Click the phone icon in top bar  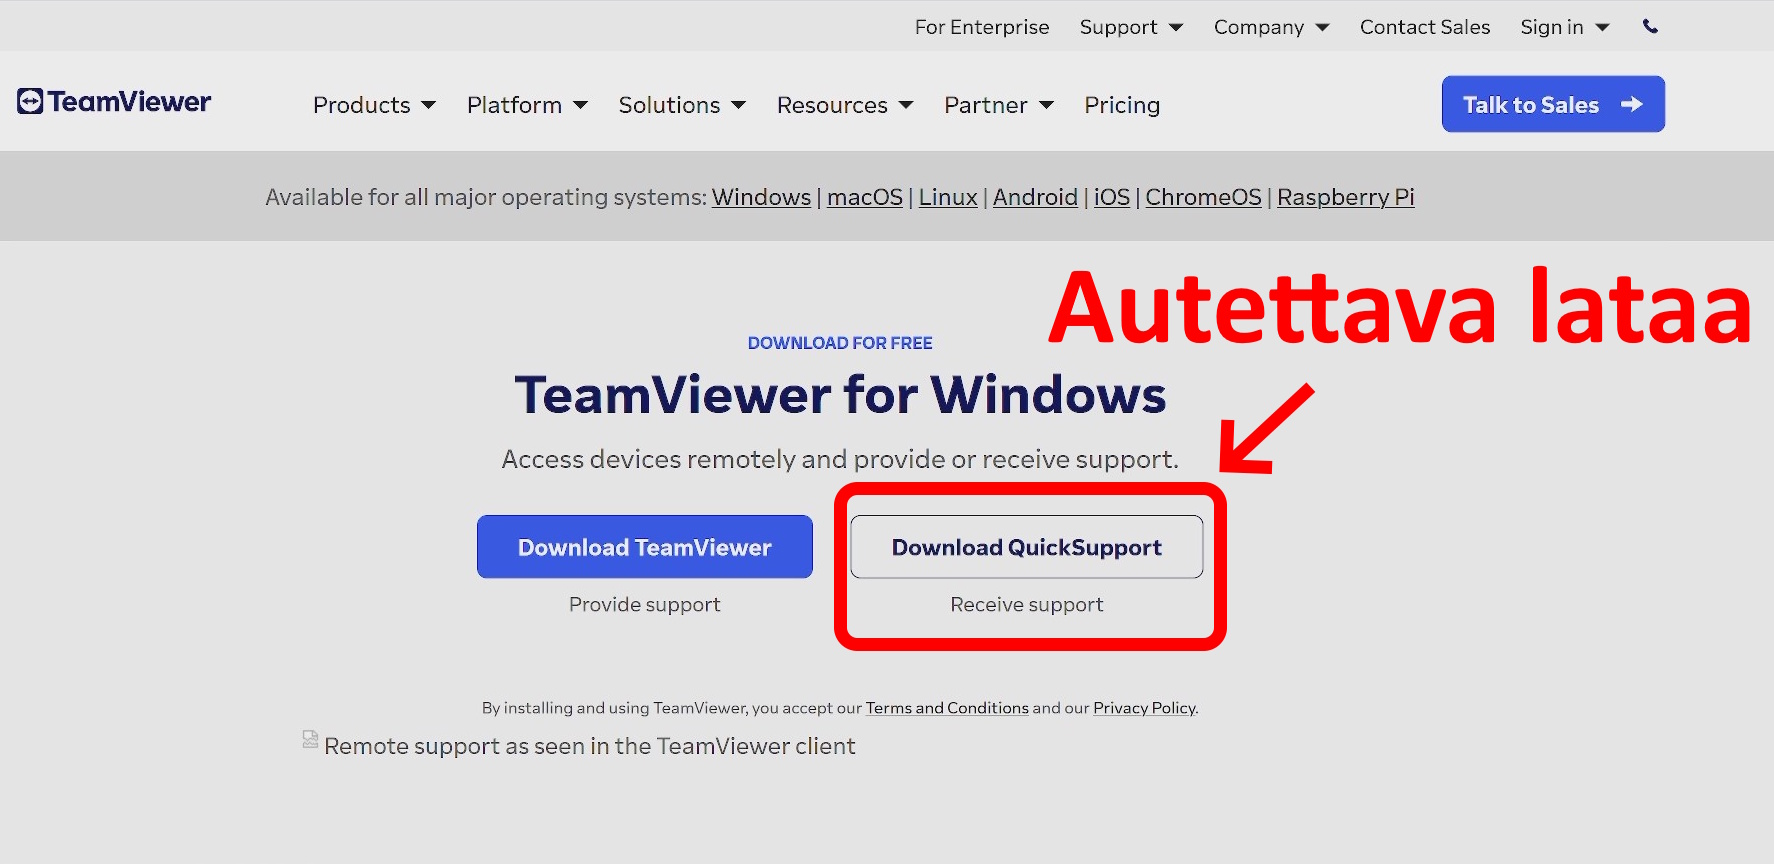[x=1650, y=27]
